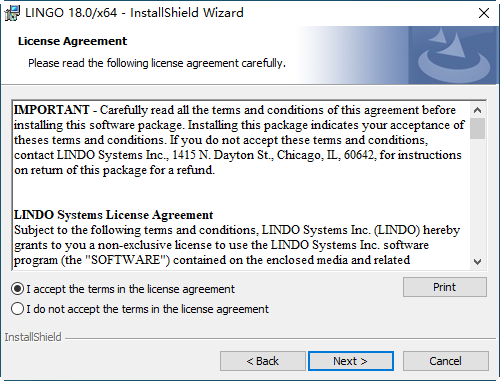Click the 'I do not accept the terms' label text
500x381 pixels.
[148, 309]
